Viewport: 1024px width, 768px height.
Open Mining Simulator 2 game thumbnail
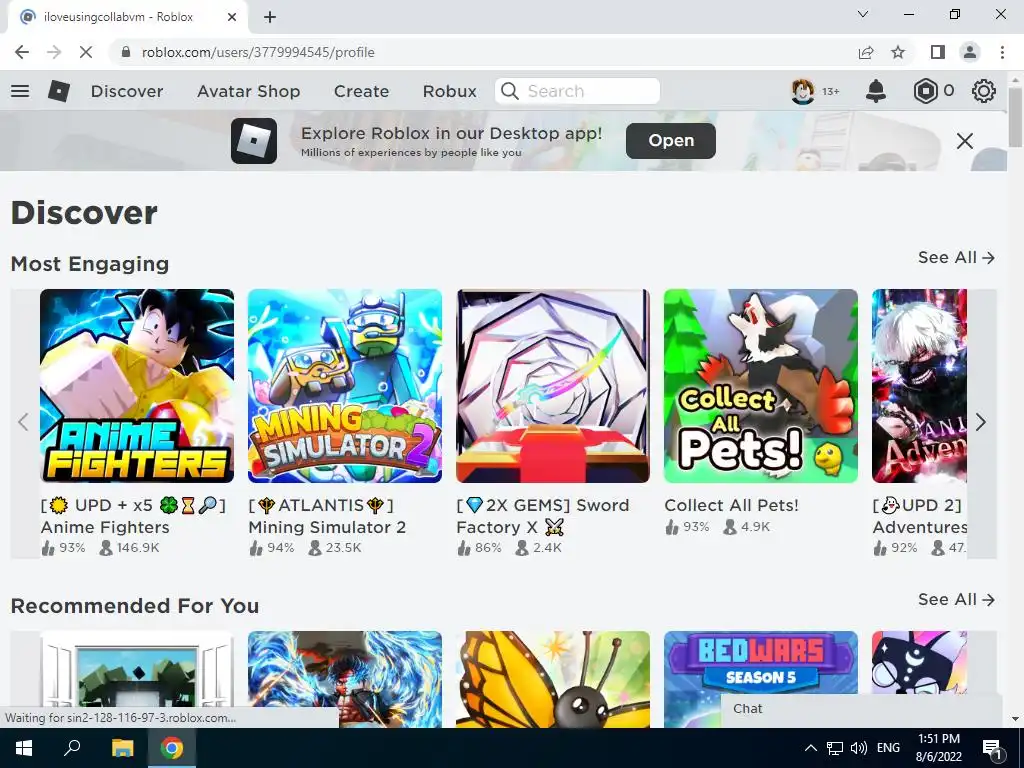[345, 386]
